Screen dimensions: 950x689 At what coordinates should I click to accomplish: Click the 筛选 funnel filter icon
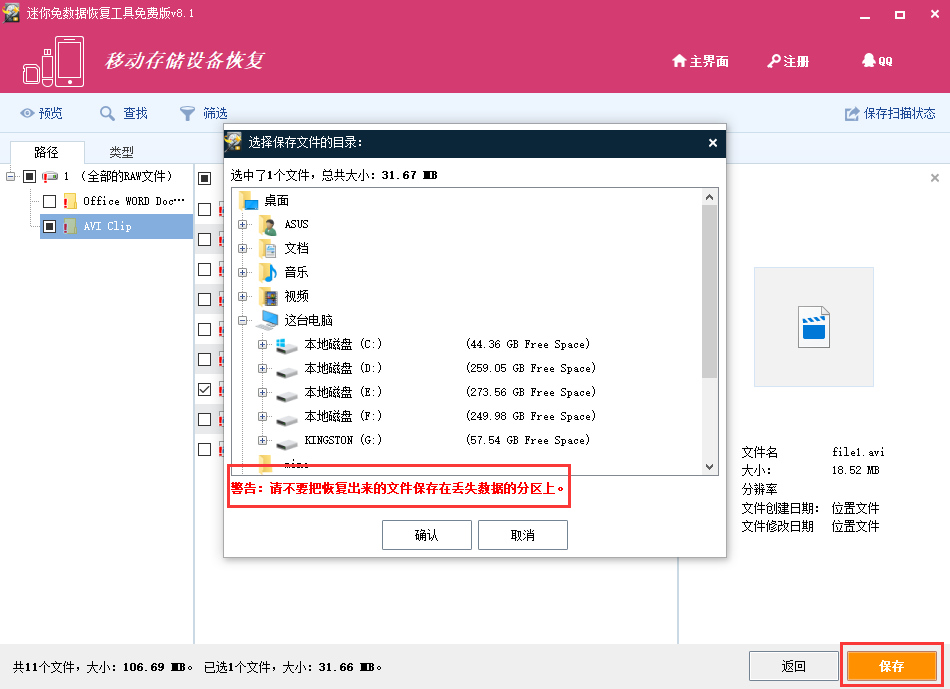coord(187,113)
